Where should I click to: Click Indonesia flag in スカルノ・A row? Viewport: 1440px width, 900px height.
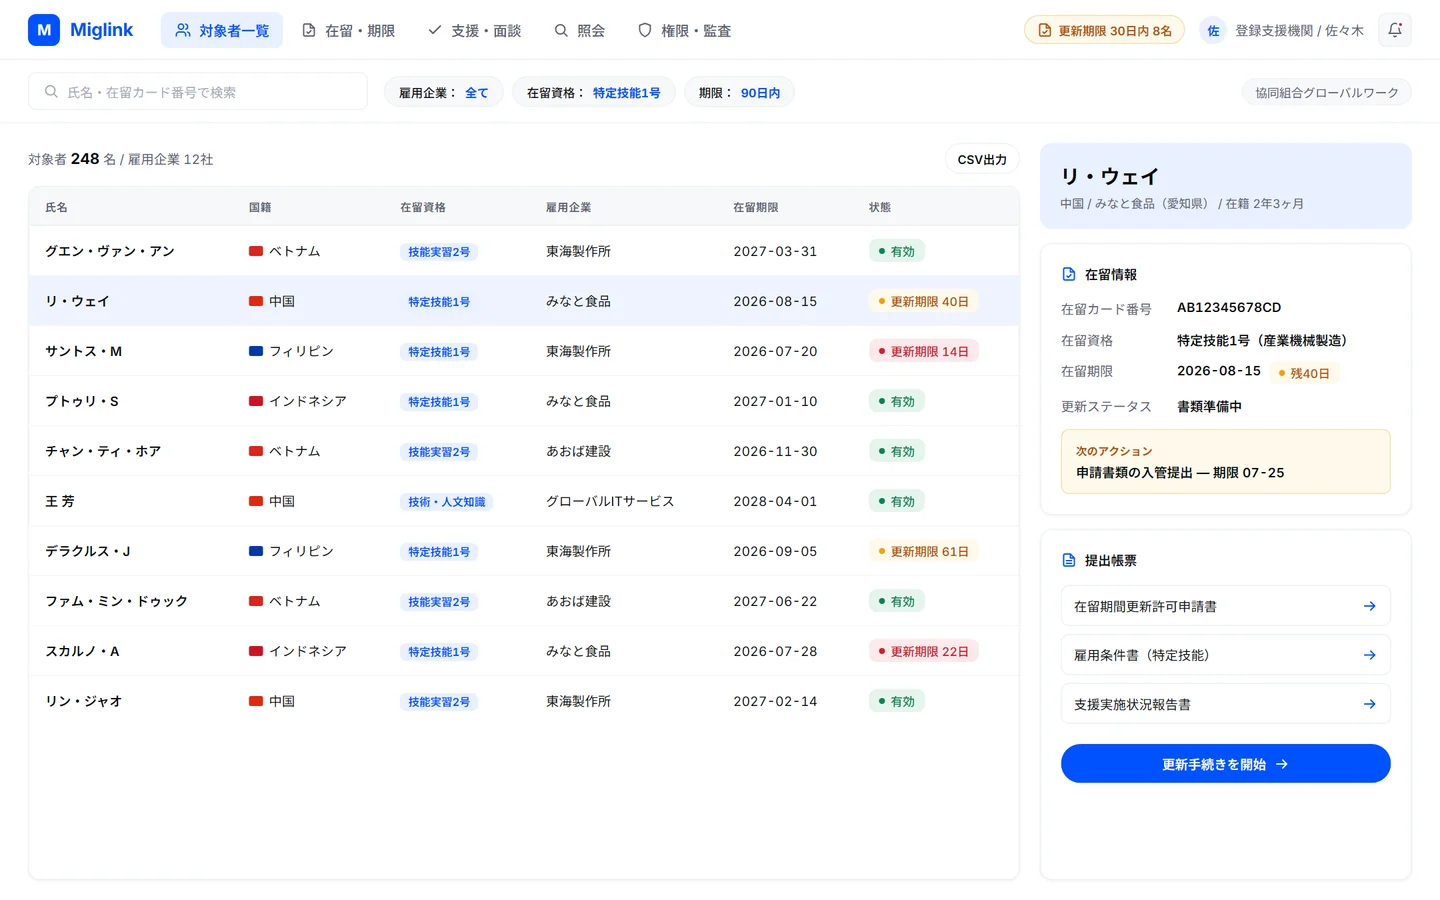tap(256, 651)
